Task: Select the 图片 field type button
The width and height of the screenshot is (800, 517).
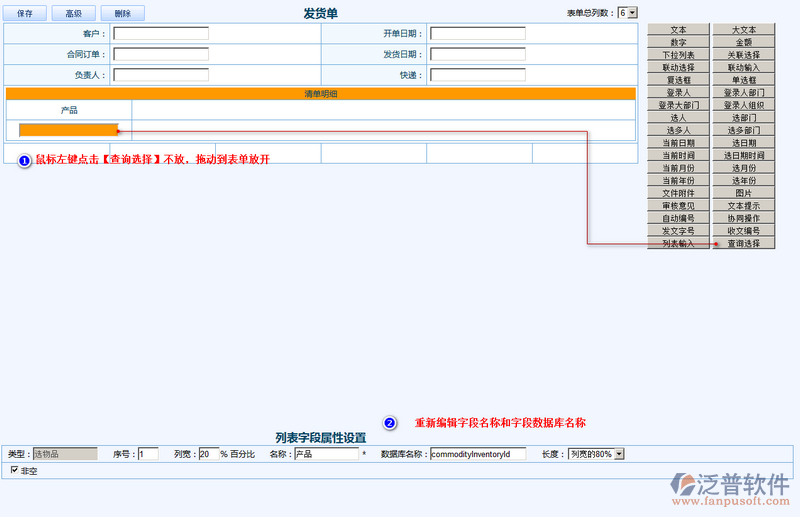Action: (x=743, y=193)
